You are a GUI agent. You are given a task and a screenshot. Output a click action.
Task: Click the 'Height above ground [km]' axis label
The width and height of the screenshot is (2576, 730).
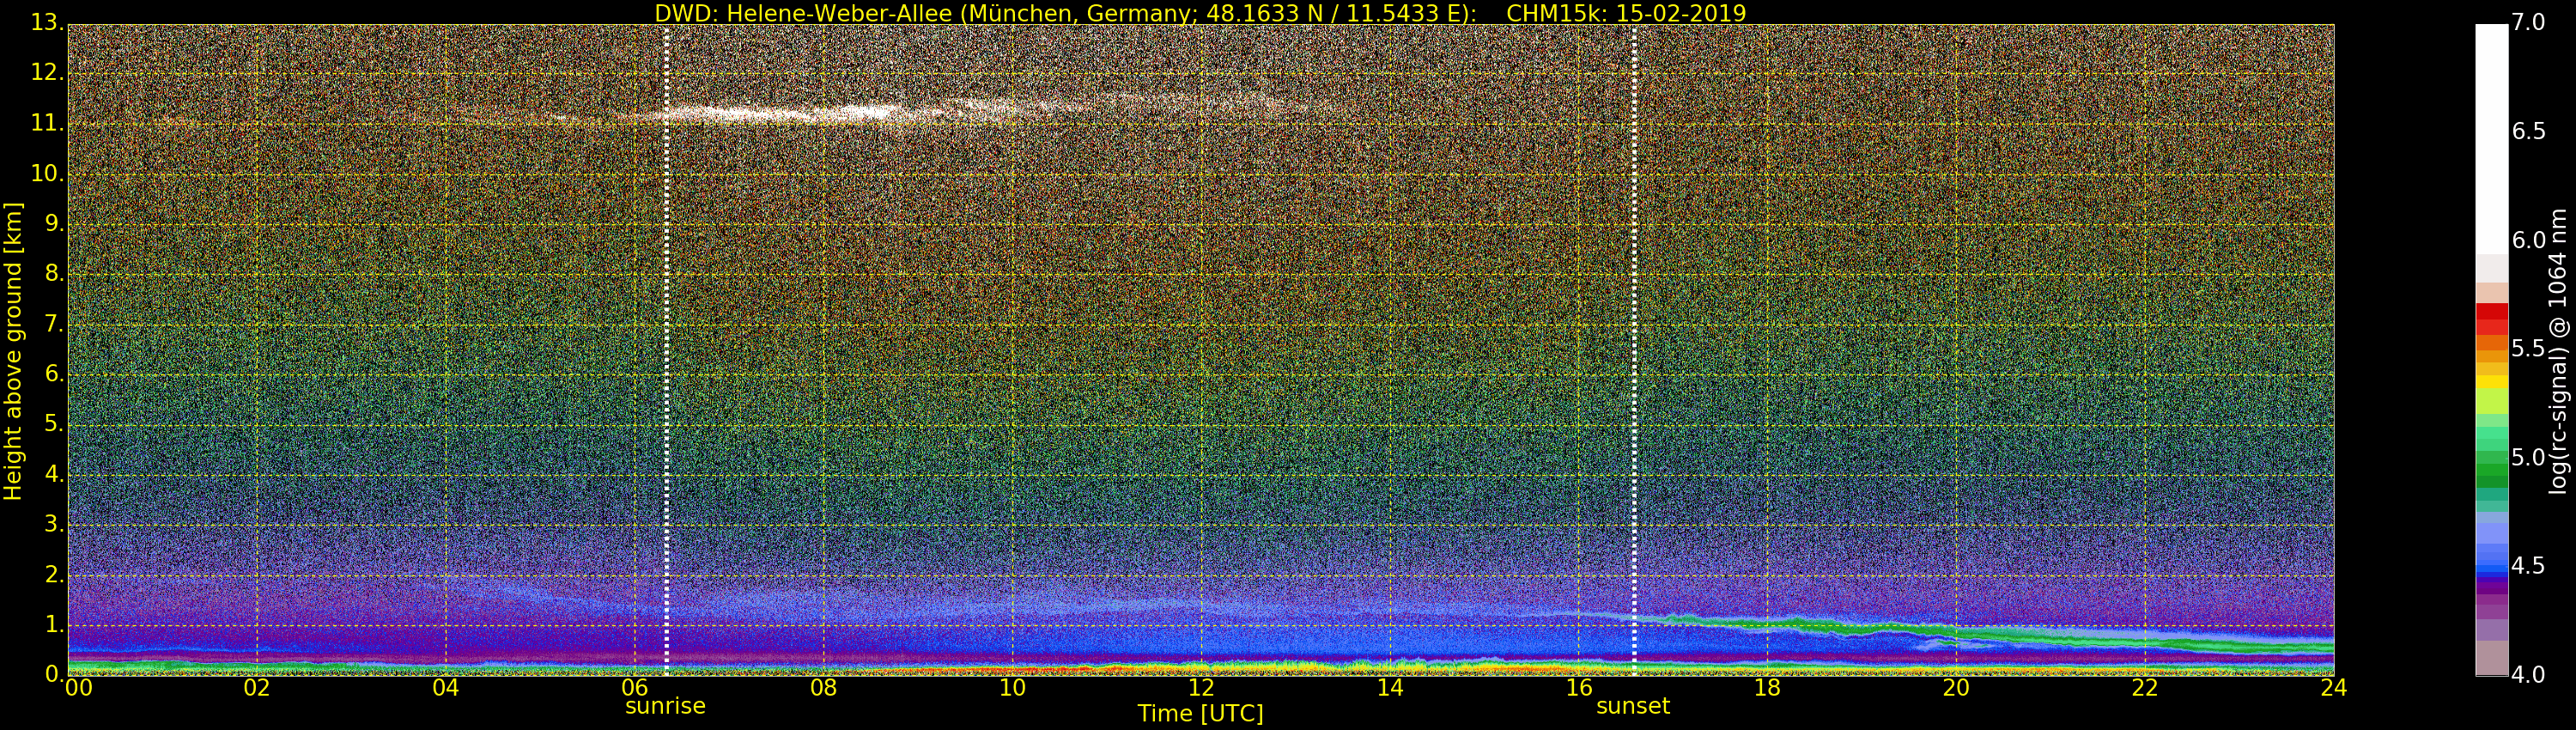(13, 350)
